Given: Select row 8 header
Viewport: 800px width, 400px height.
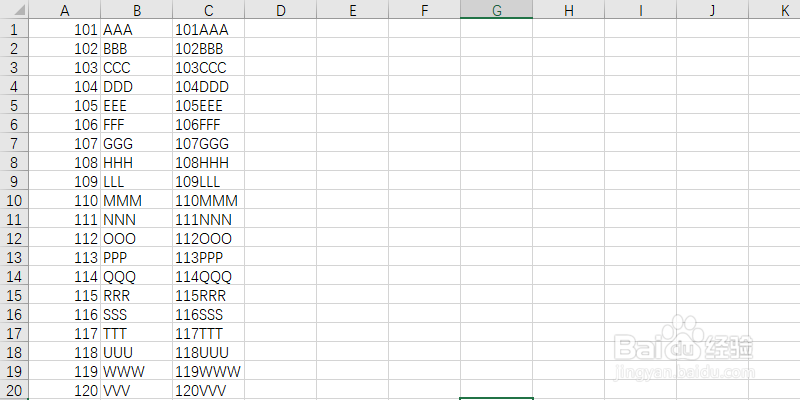Looking at the screenshot, I should coord(14,161).
